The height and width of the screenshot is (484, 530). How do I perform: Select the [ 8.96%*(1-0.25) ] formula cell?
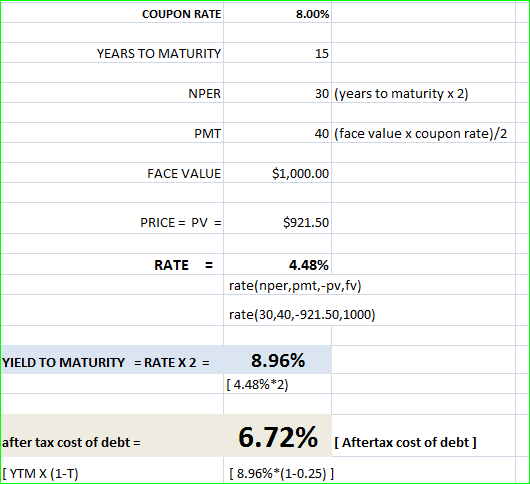282,474
